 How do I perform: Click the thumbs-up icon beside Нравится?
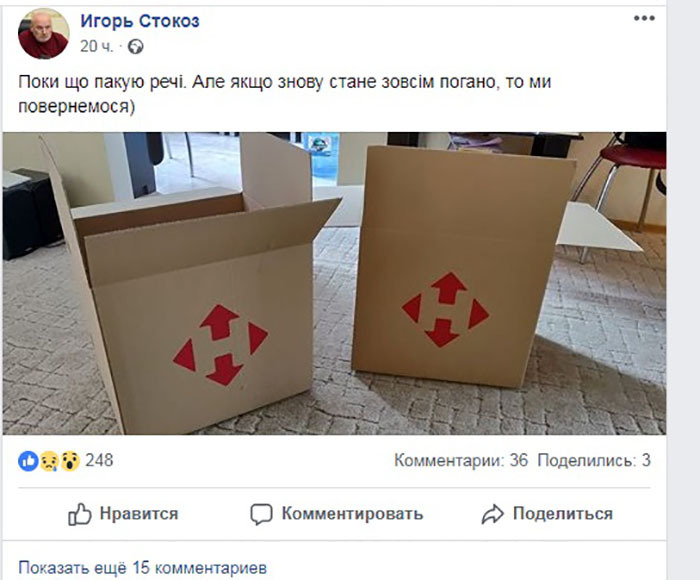[x=79, y=514]
